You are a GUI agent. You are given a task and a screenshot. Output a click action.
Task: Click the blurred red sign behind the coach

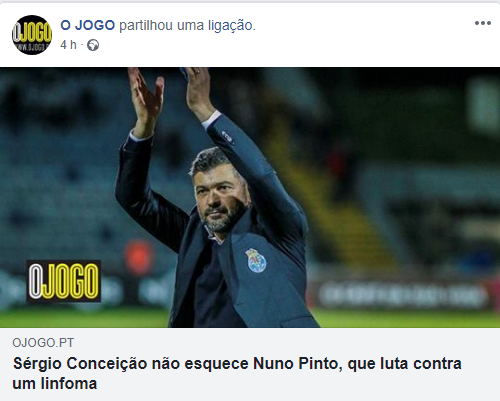[x=139, y=257]
